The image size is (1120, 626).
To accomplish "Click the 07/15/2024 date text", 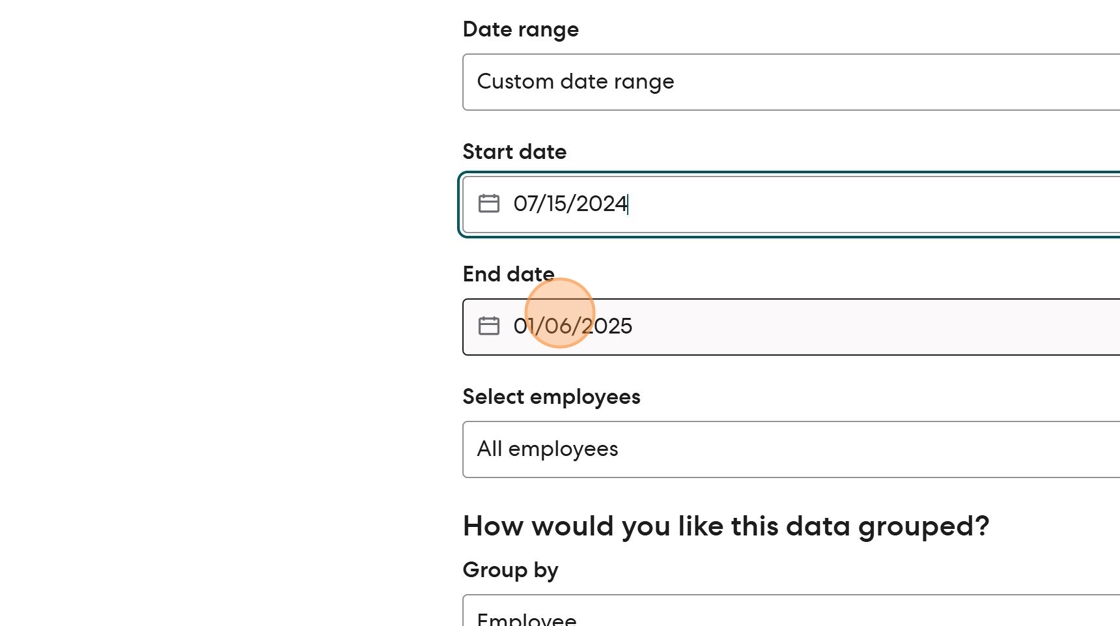I will [x=570, y=204].
